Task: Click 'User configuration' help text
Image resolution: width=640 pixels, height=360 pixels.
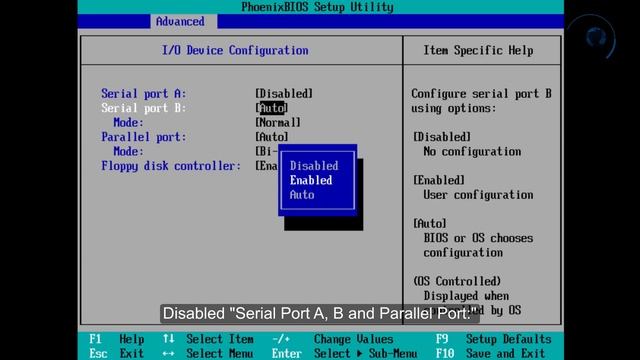Action: click(478, 195)
